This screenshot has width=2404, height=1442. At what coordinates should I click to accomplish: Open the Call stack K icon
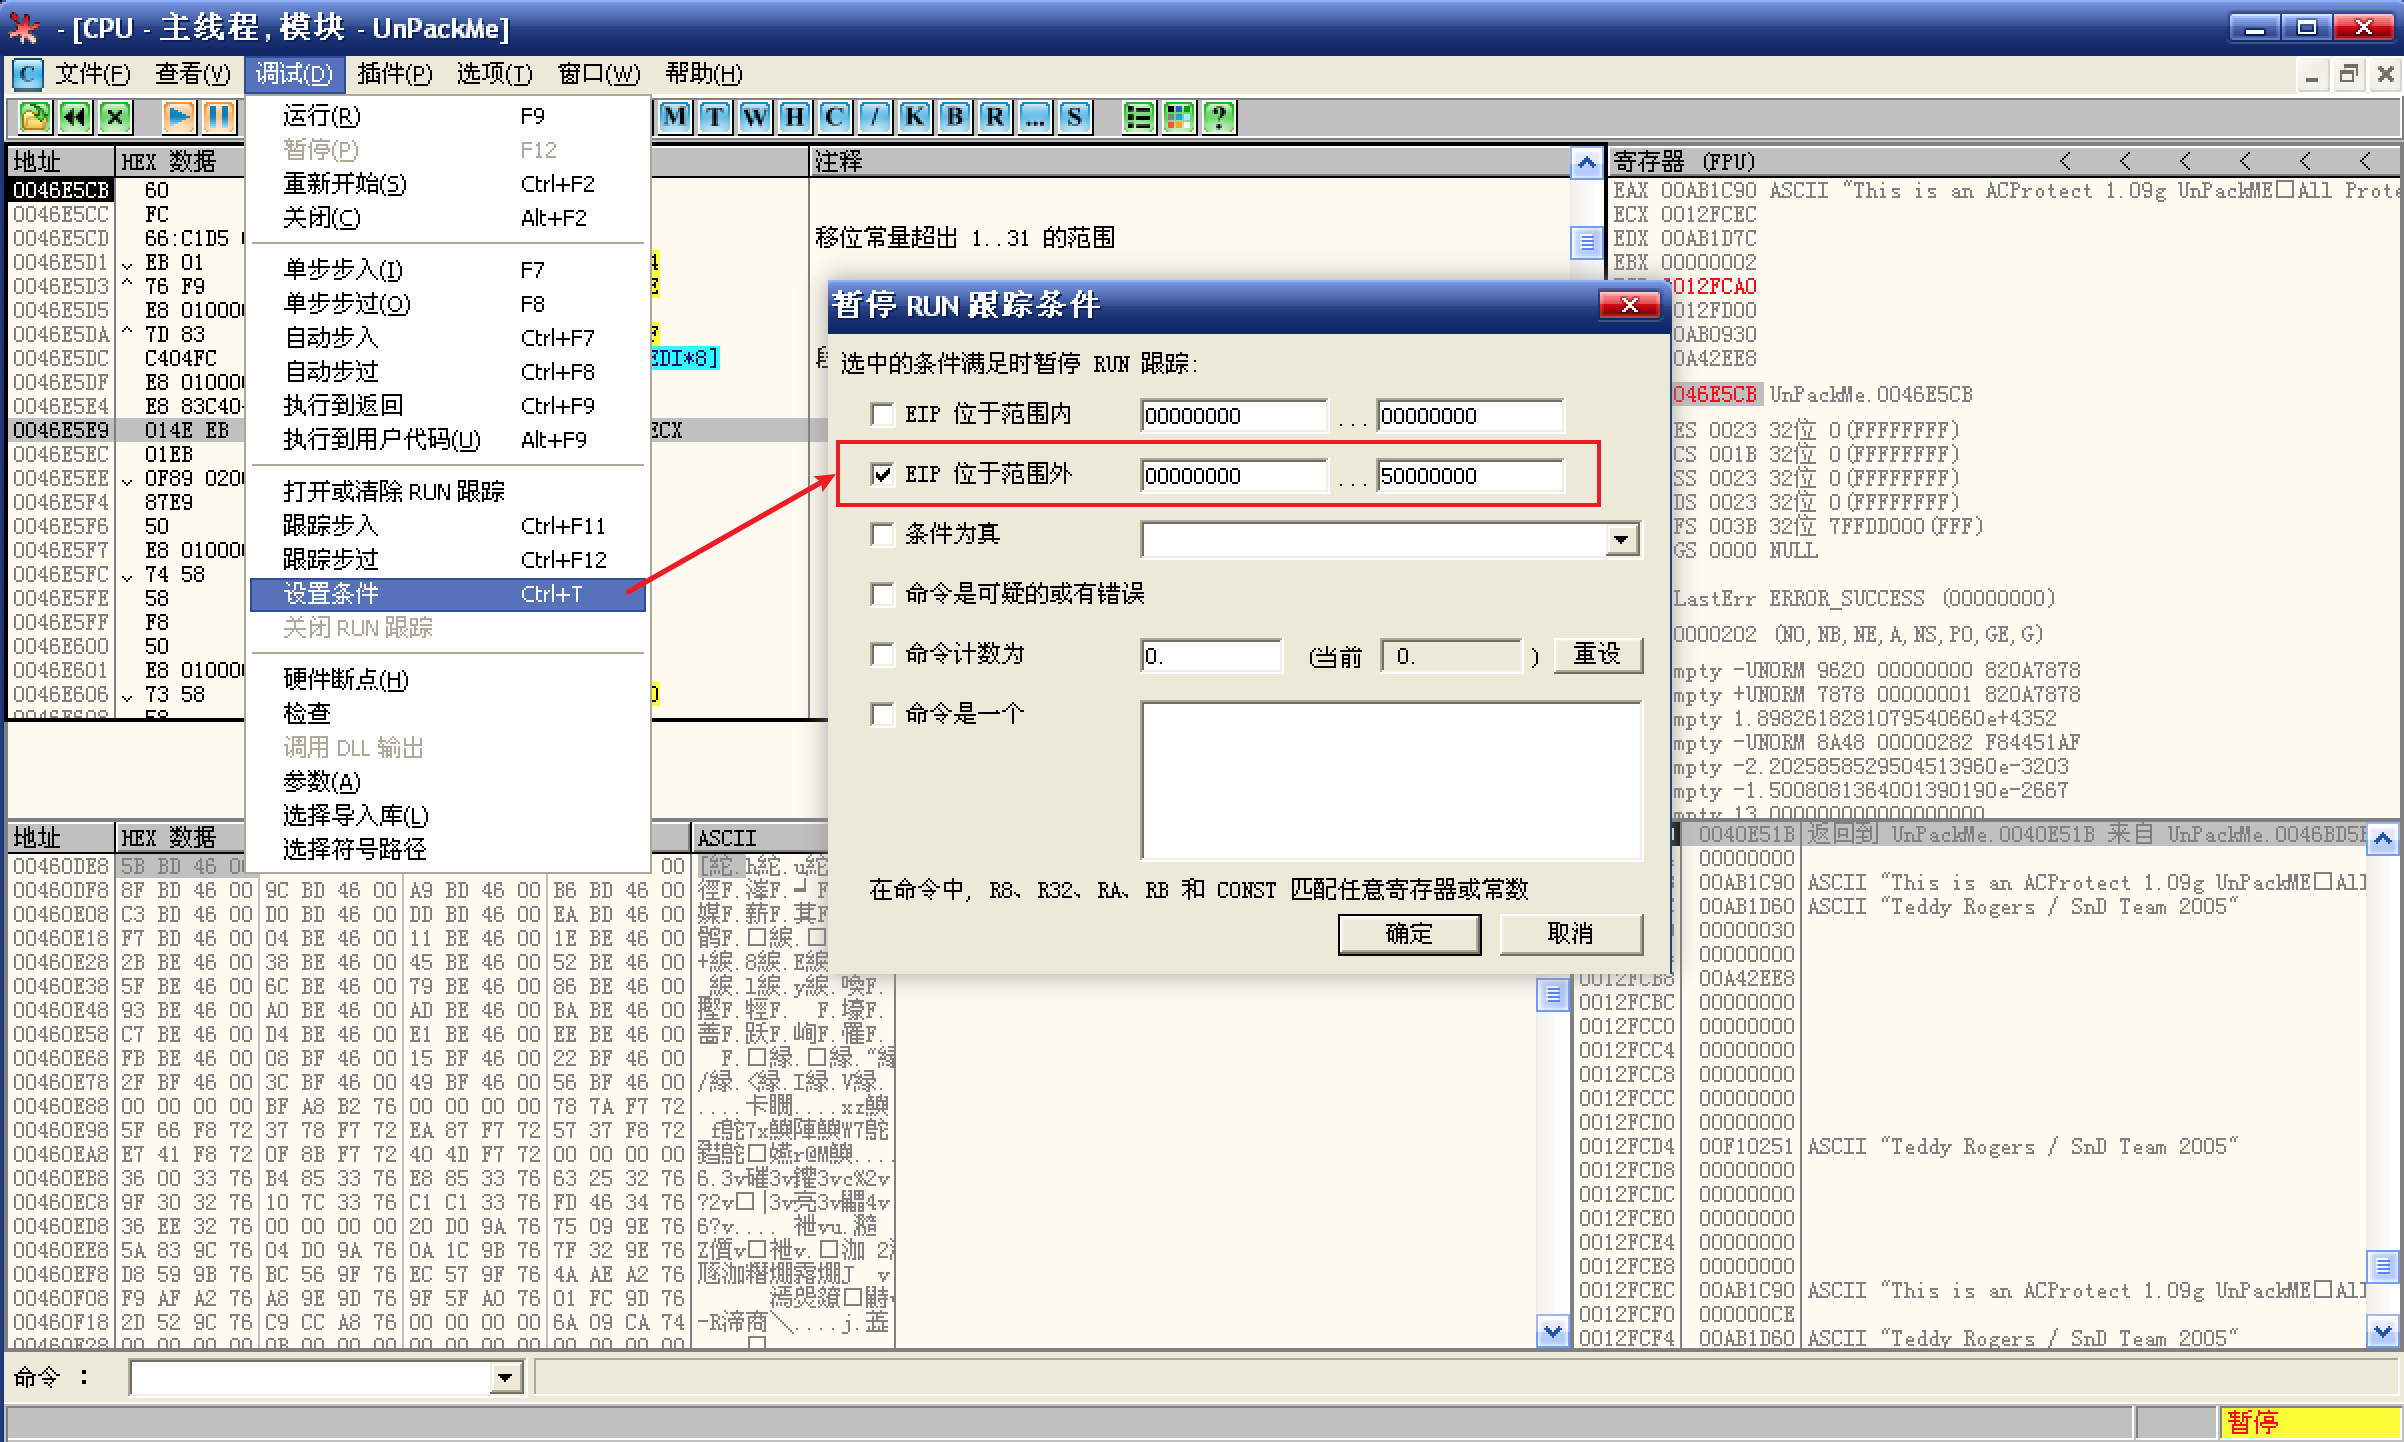pos(915,118)
